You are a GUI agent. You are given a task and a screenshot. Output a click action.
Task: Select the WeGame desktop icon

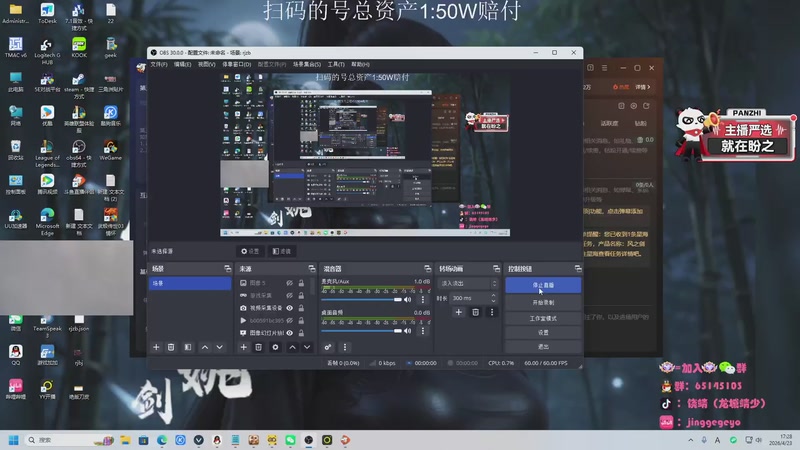click(x=111, y=150)
